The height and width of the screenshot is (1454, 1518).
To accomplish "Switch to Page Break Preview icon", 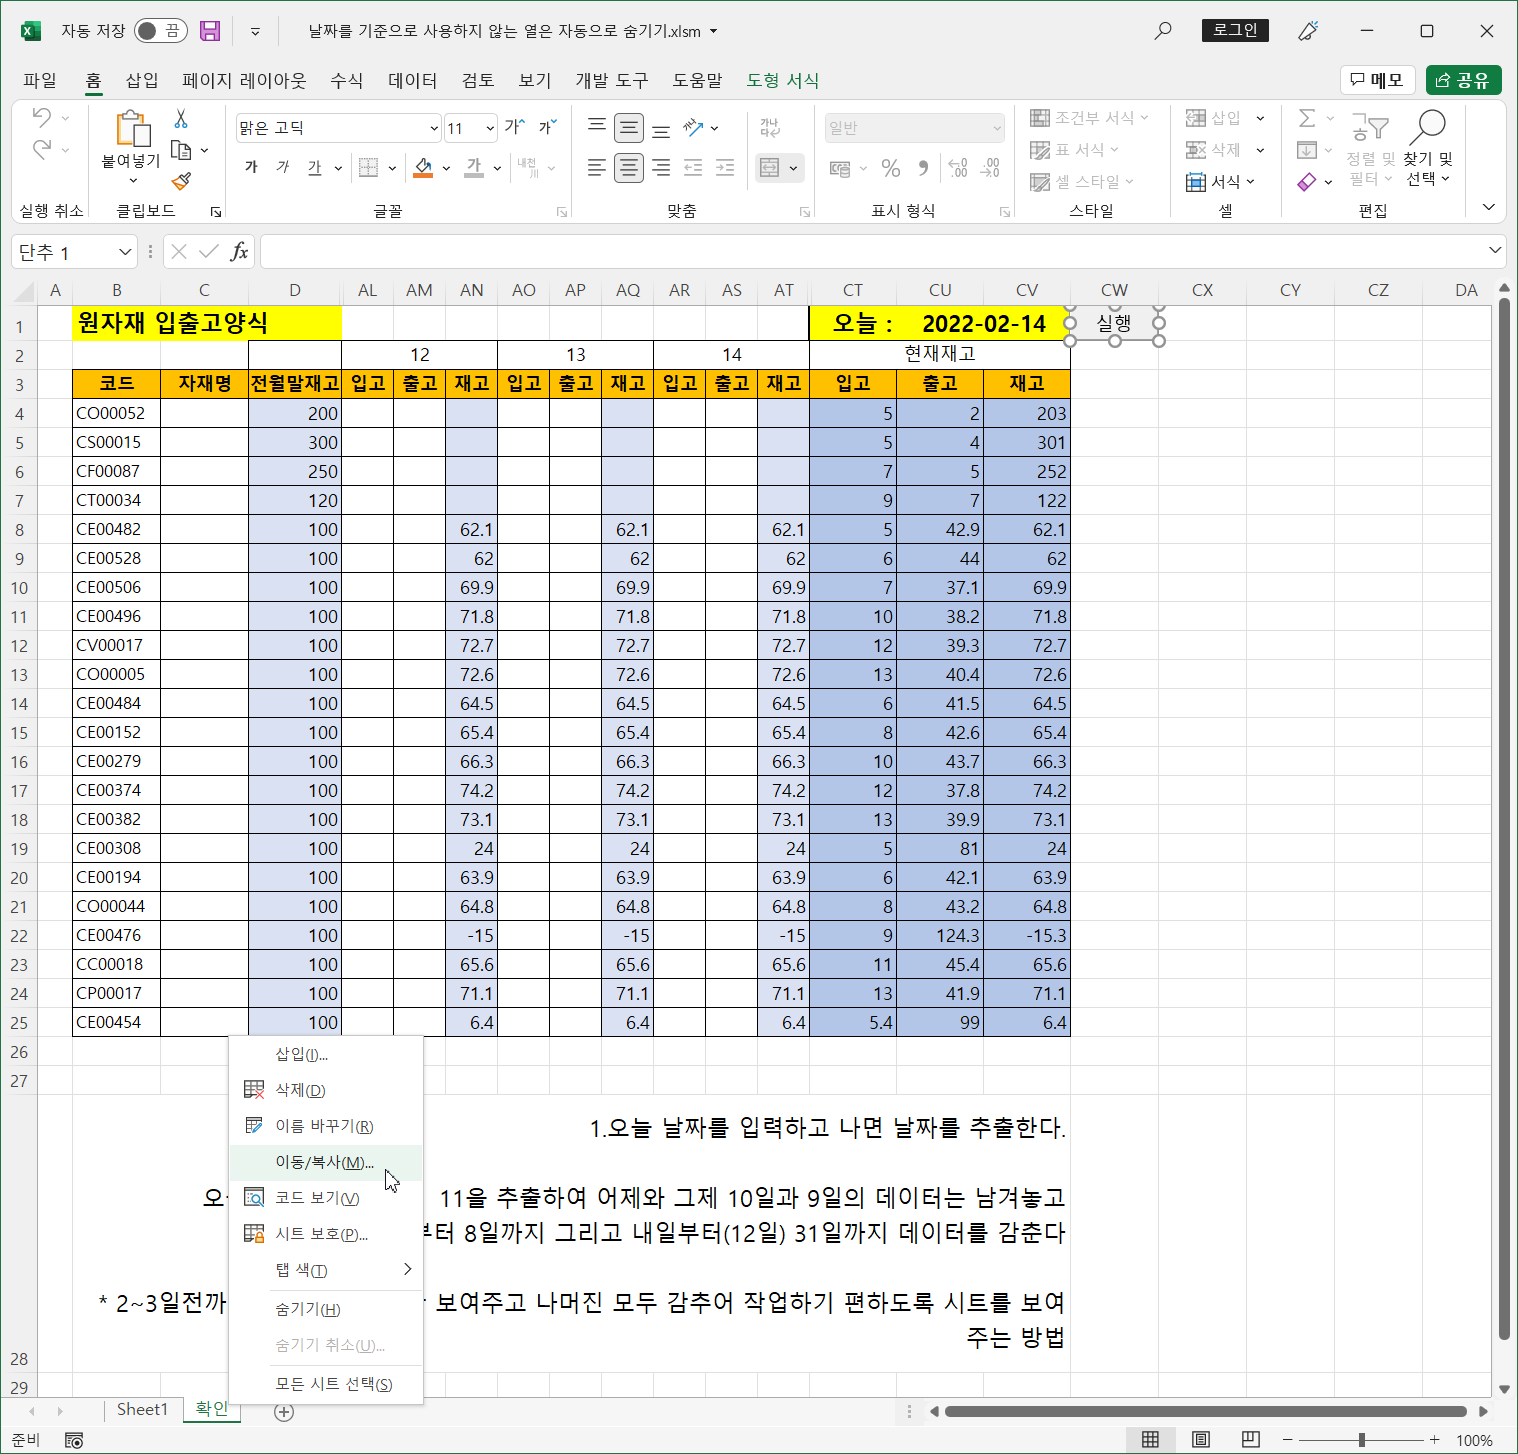I will tap(1251, 1439).
